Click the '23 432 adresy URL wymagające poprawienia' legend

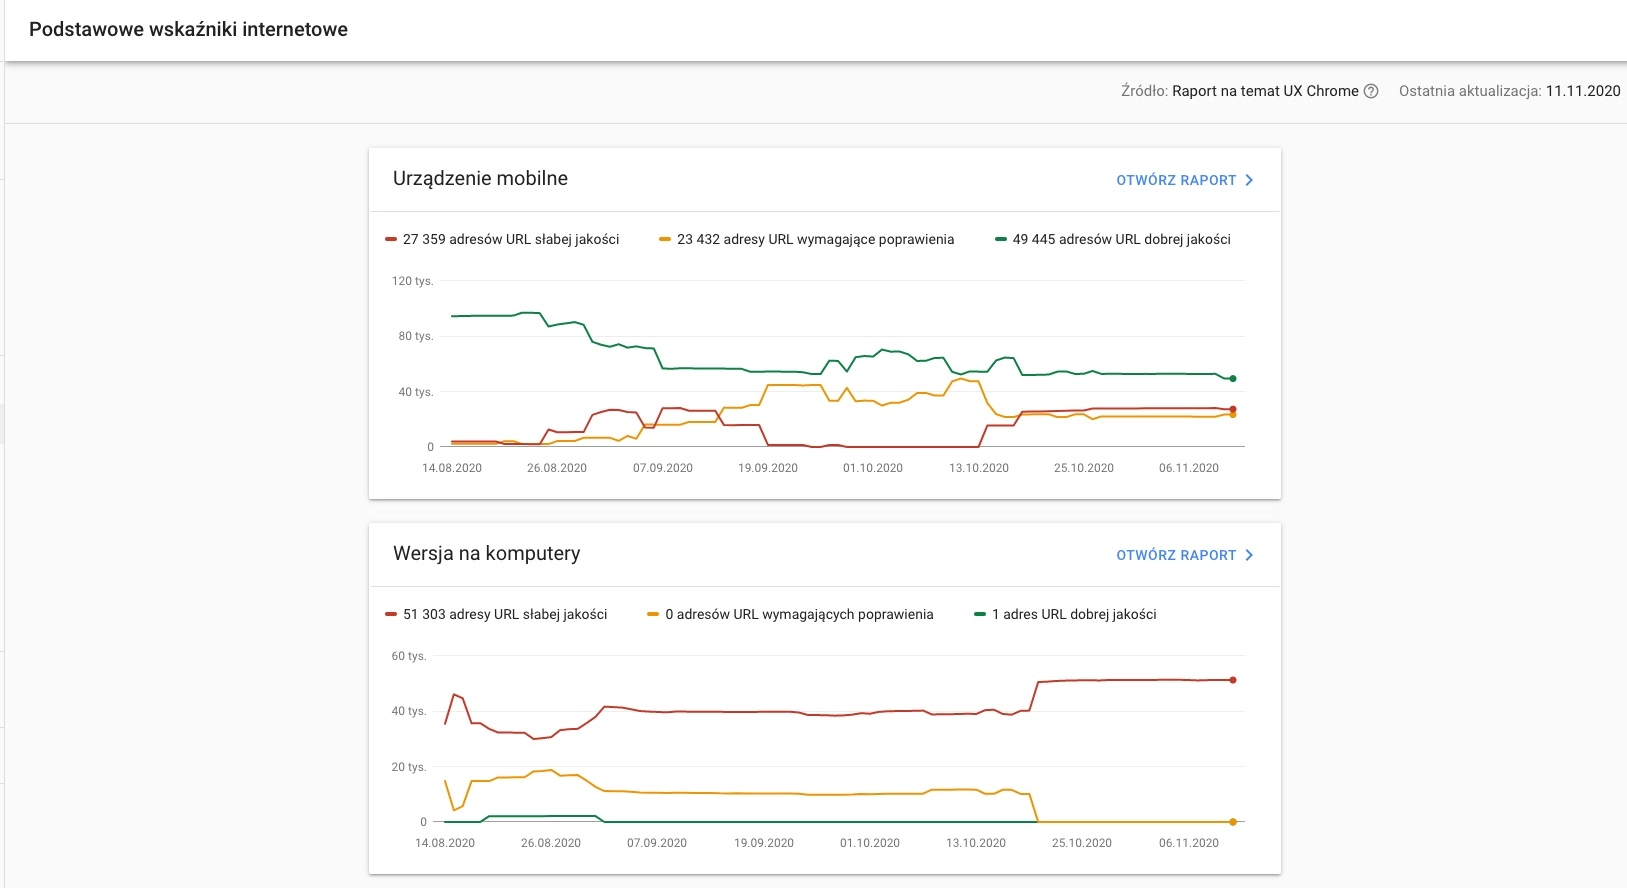pyautogui.click(x=815, y=239)
